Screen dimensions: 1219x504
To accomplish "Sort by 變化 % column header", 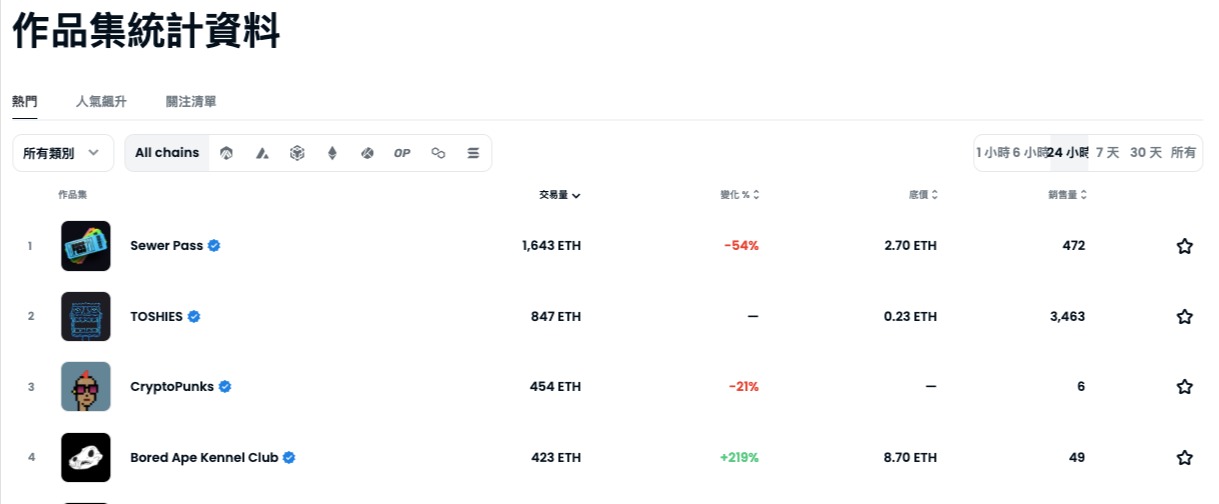I will (740, 195).
